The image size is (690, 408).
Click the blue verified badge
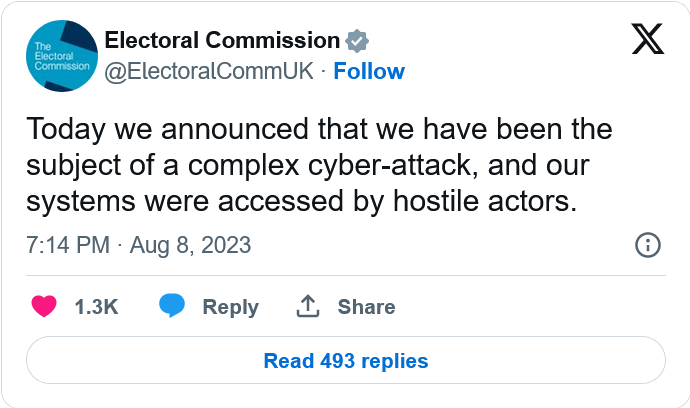coord(357,41)
